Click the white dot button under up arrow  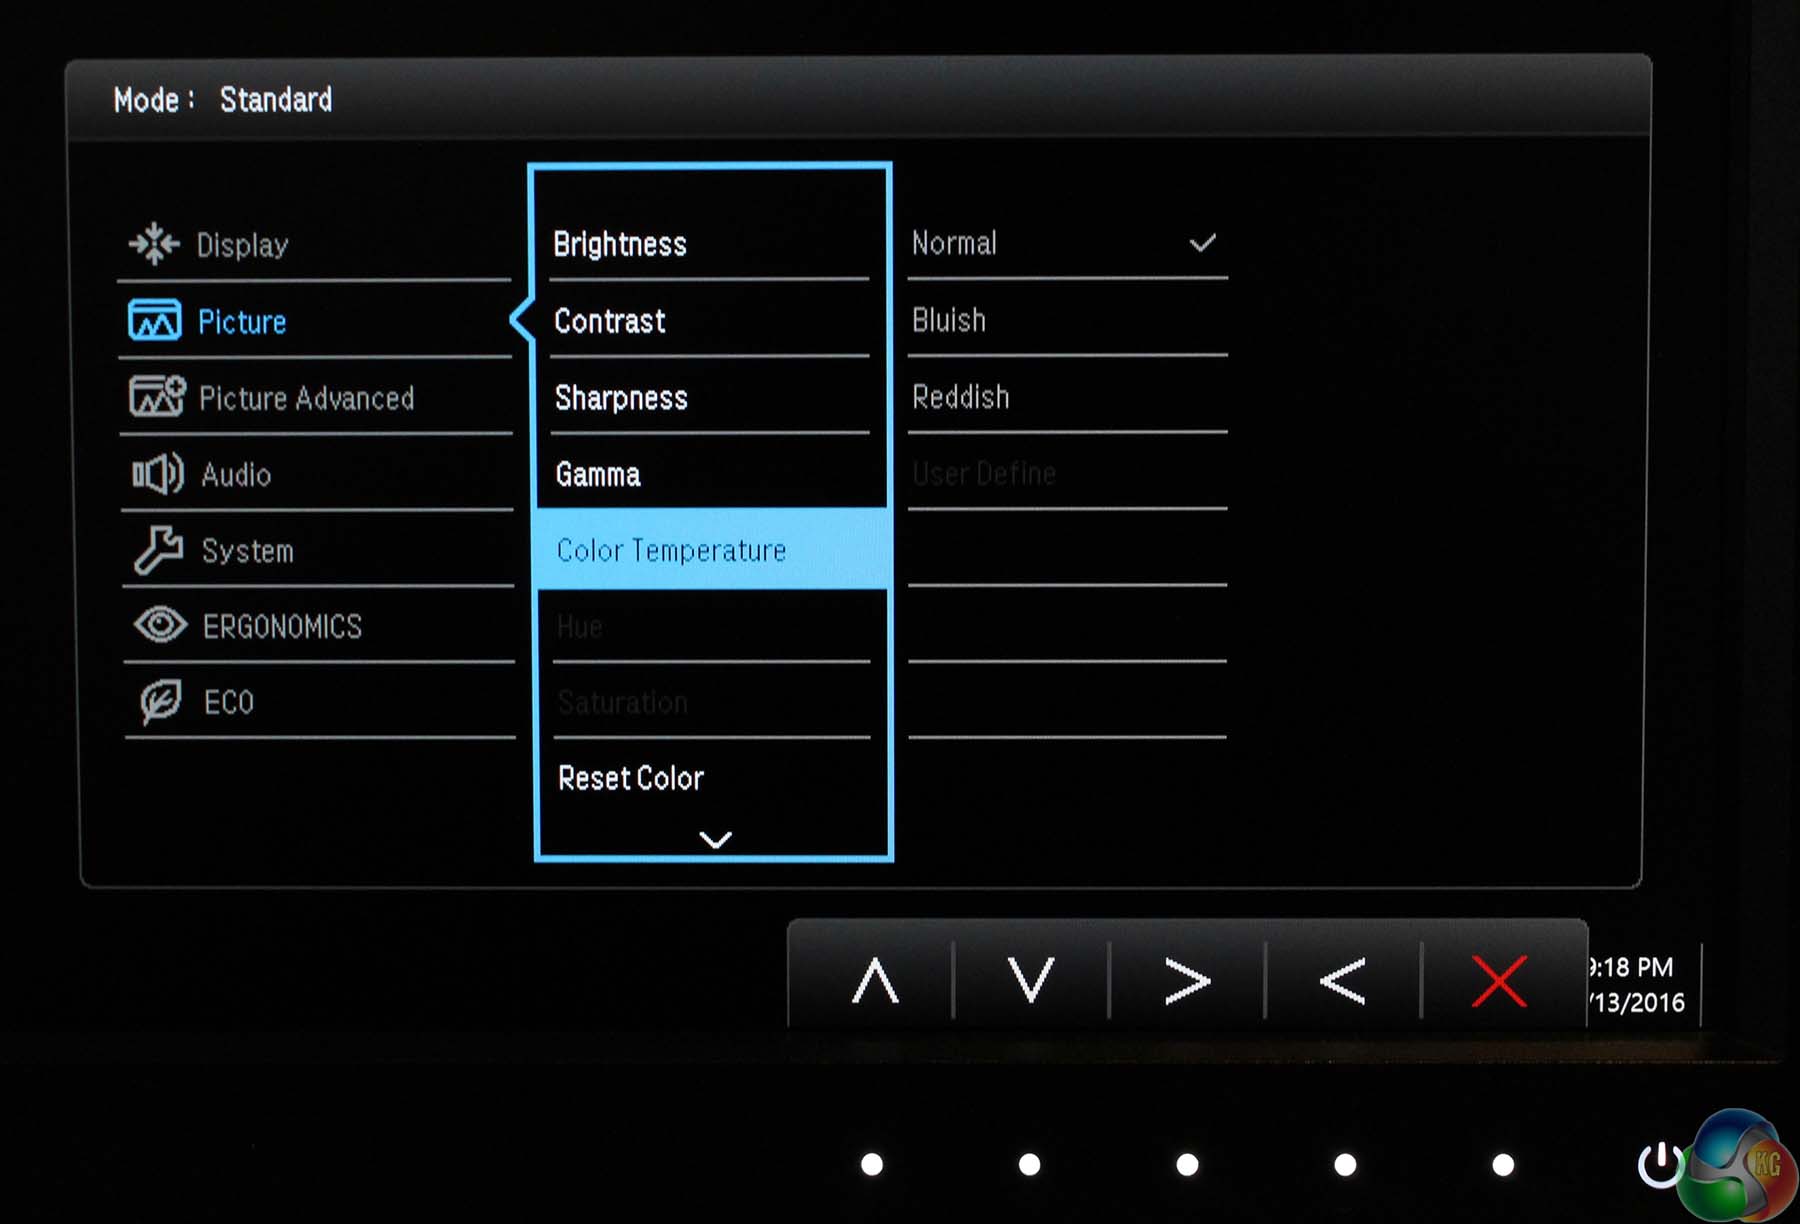872,1164
